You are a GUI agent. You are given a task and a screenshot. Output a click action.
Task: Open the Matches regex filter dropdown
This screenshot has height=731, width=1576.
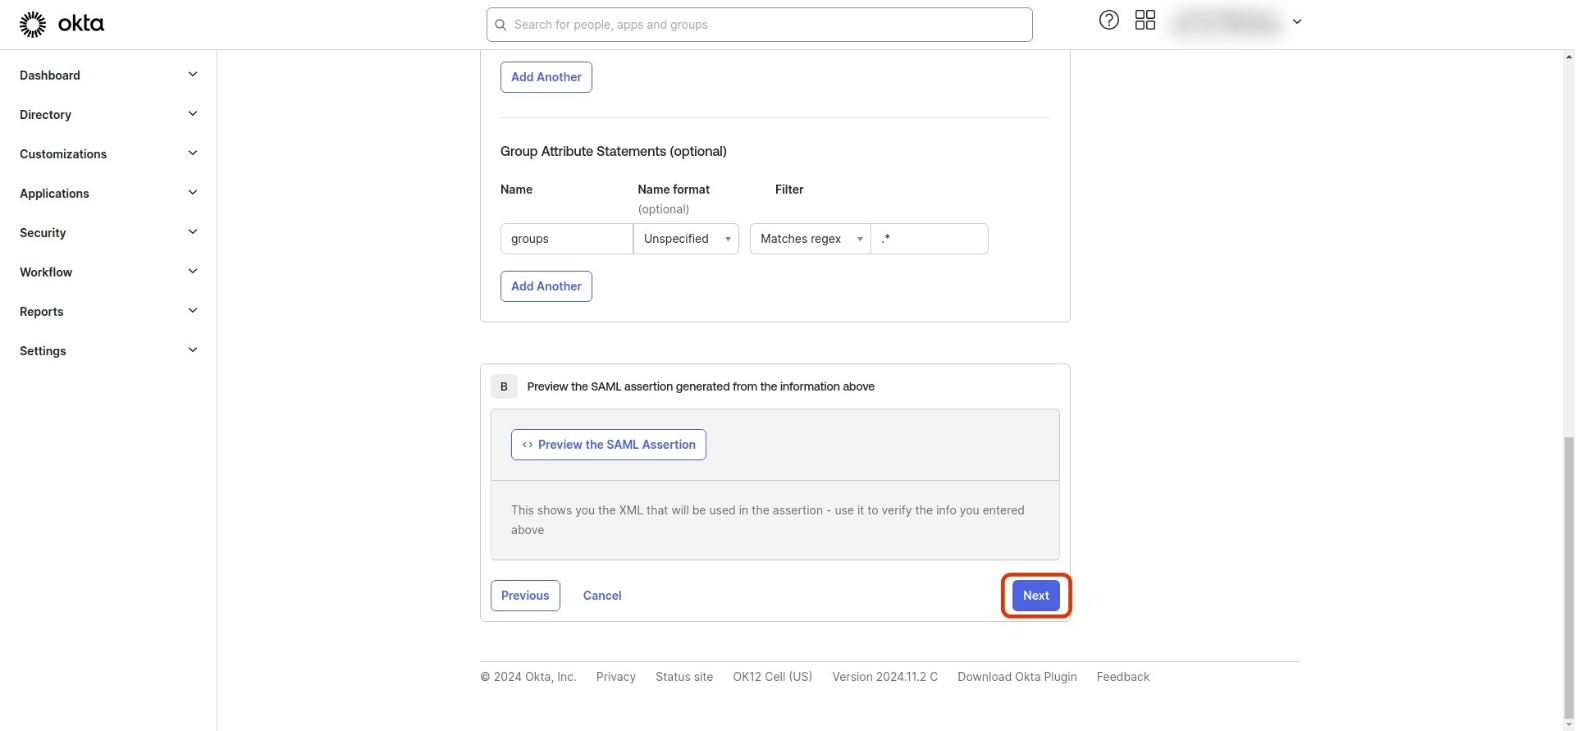coord(810,239)
